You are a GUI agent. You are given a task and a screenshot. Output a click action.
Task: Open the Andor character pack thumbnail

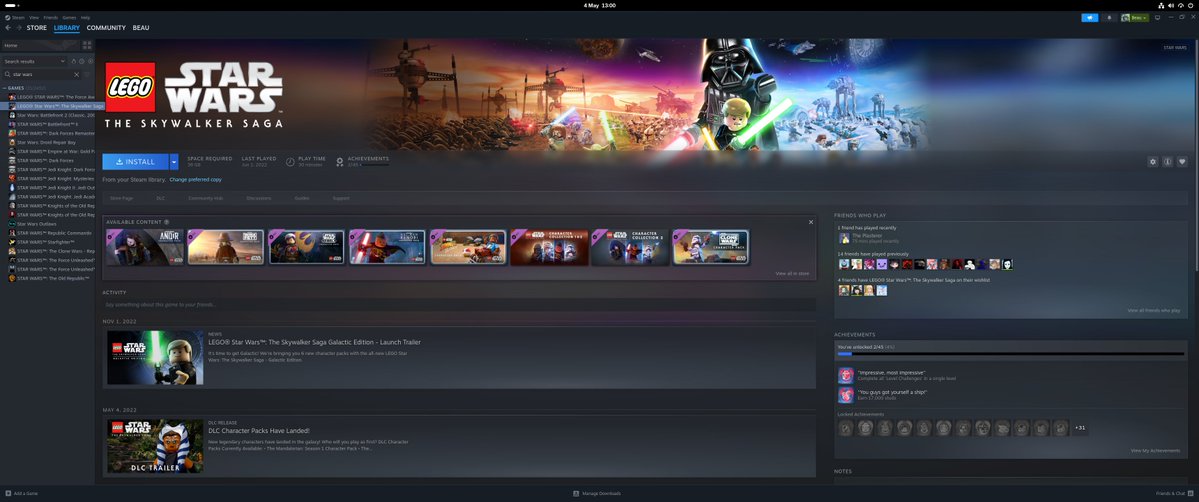145,247
